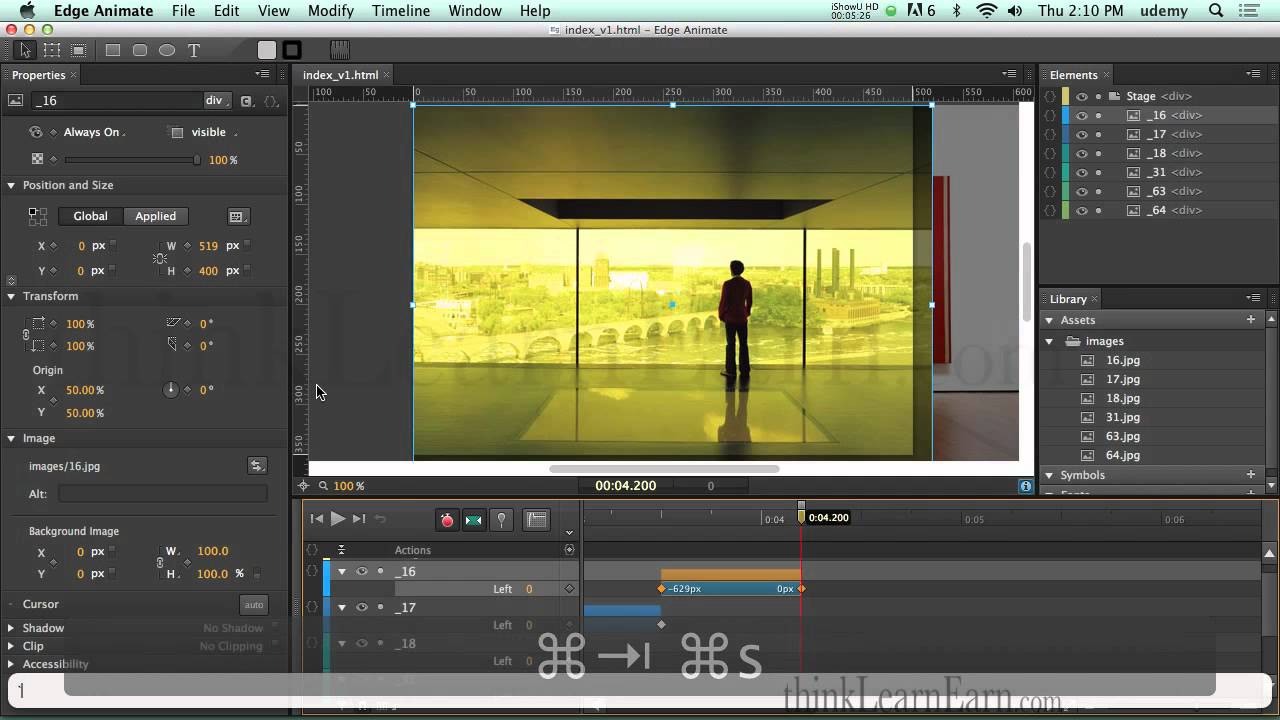Open the Apple menu
This screenshot has width=1280, height=720.
27,11
